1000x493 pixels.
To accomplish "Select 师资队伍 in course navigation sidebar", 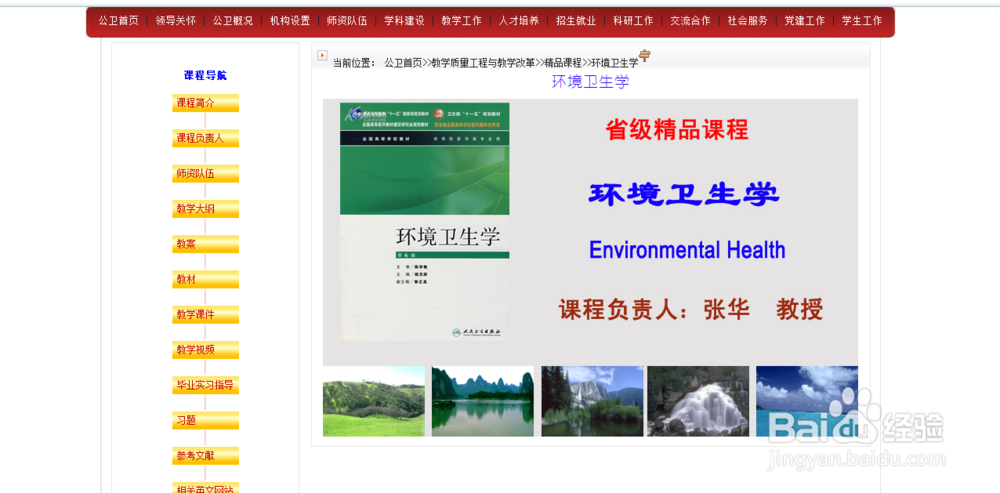I will [x=205, y=173].
